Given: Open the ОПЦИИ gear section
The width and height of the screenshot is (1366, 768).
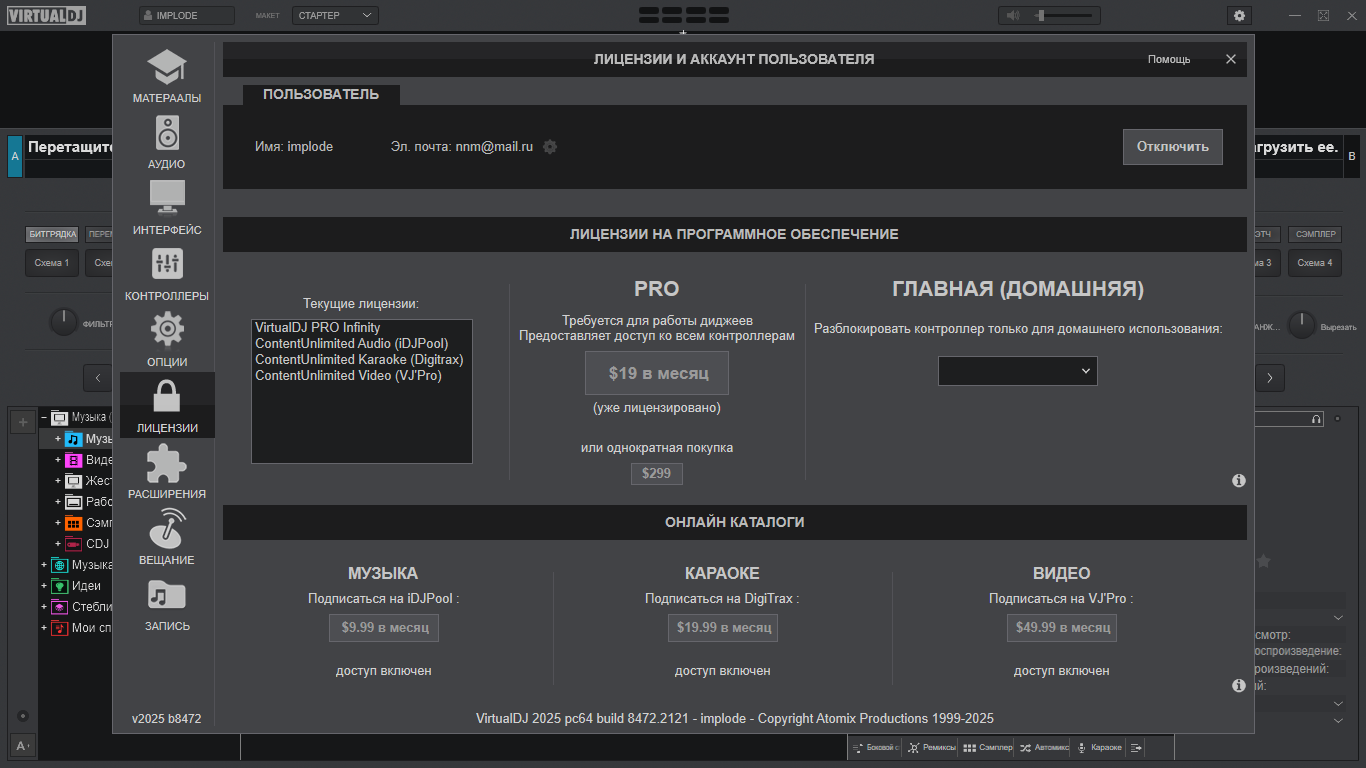Looking at the screenshot, I should click(167, 340).
